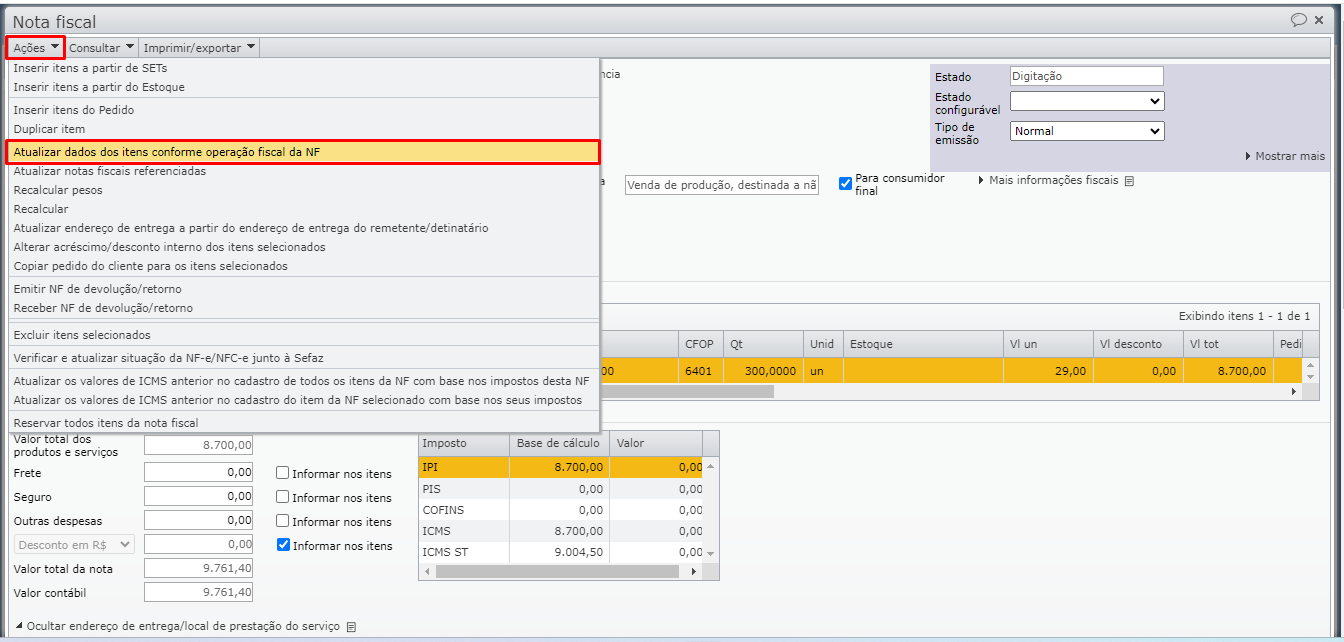Click the 300,0000 quantity cell

click(763, 371)
